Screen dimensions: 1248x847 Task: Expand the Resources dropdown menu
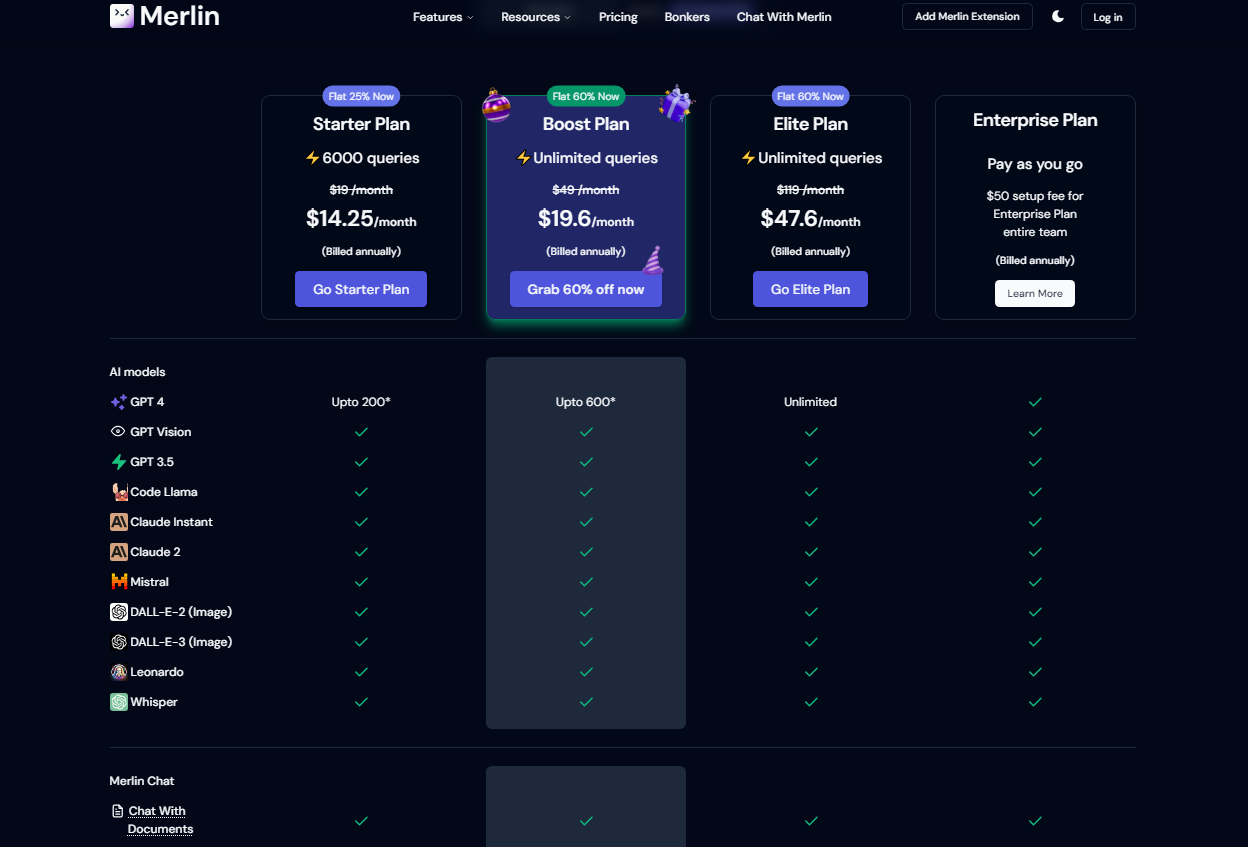click(536, 17)
